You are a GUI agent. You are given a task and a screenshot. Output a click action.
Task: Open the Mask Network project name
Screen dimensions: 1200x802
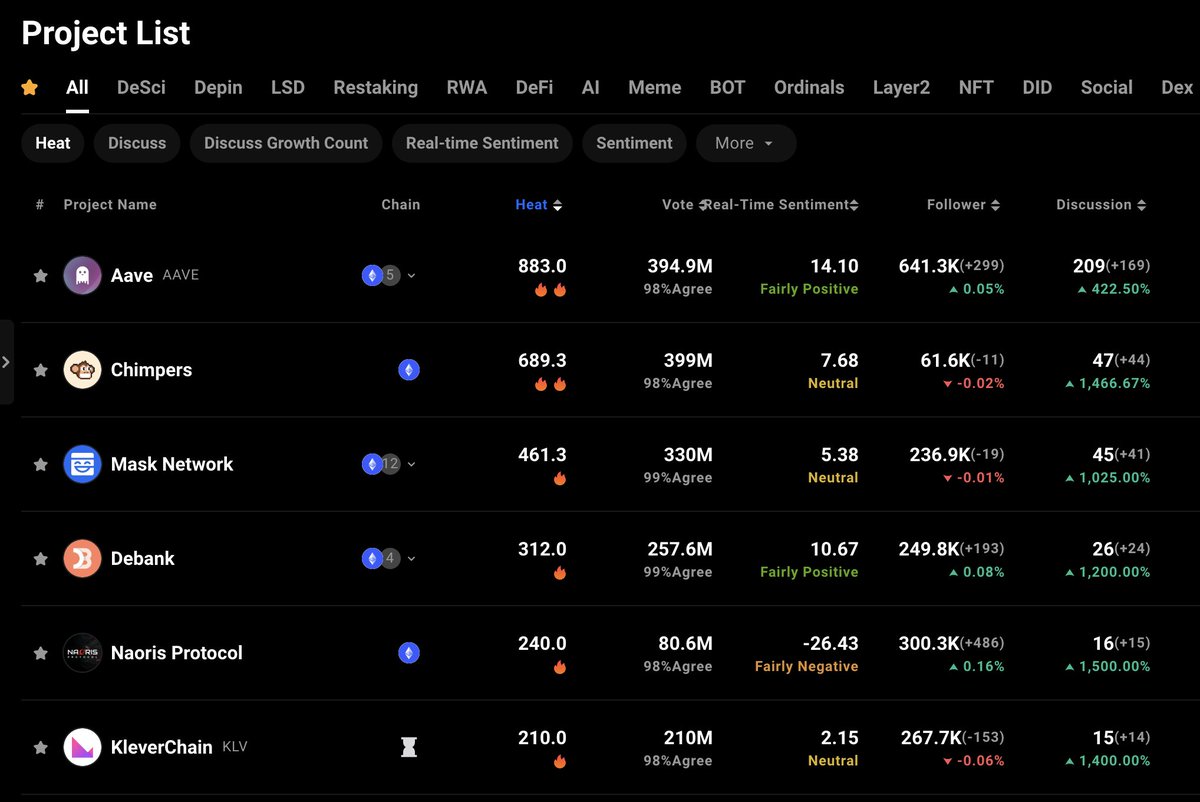[172, 464]
